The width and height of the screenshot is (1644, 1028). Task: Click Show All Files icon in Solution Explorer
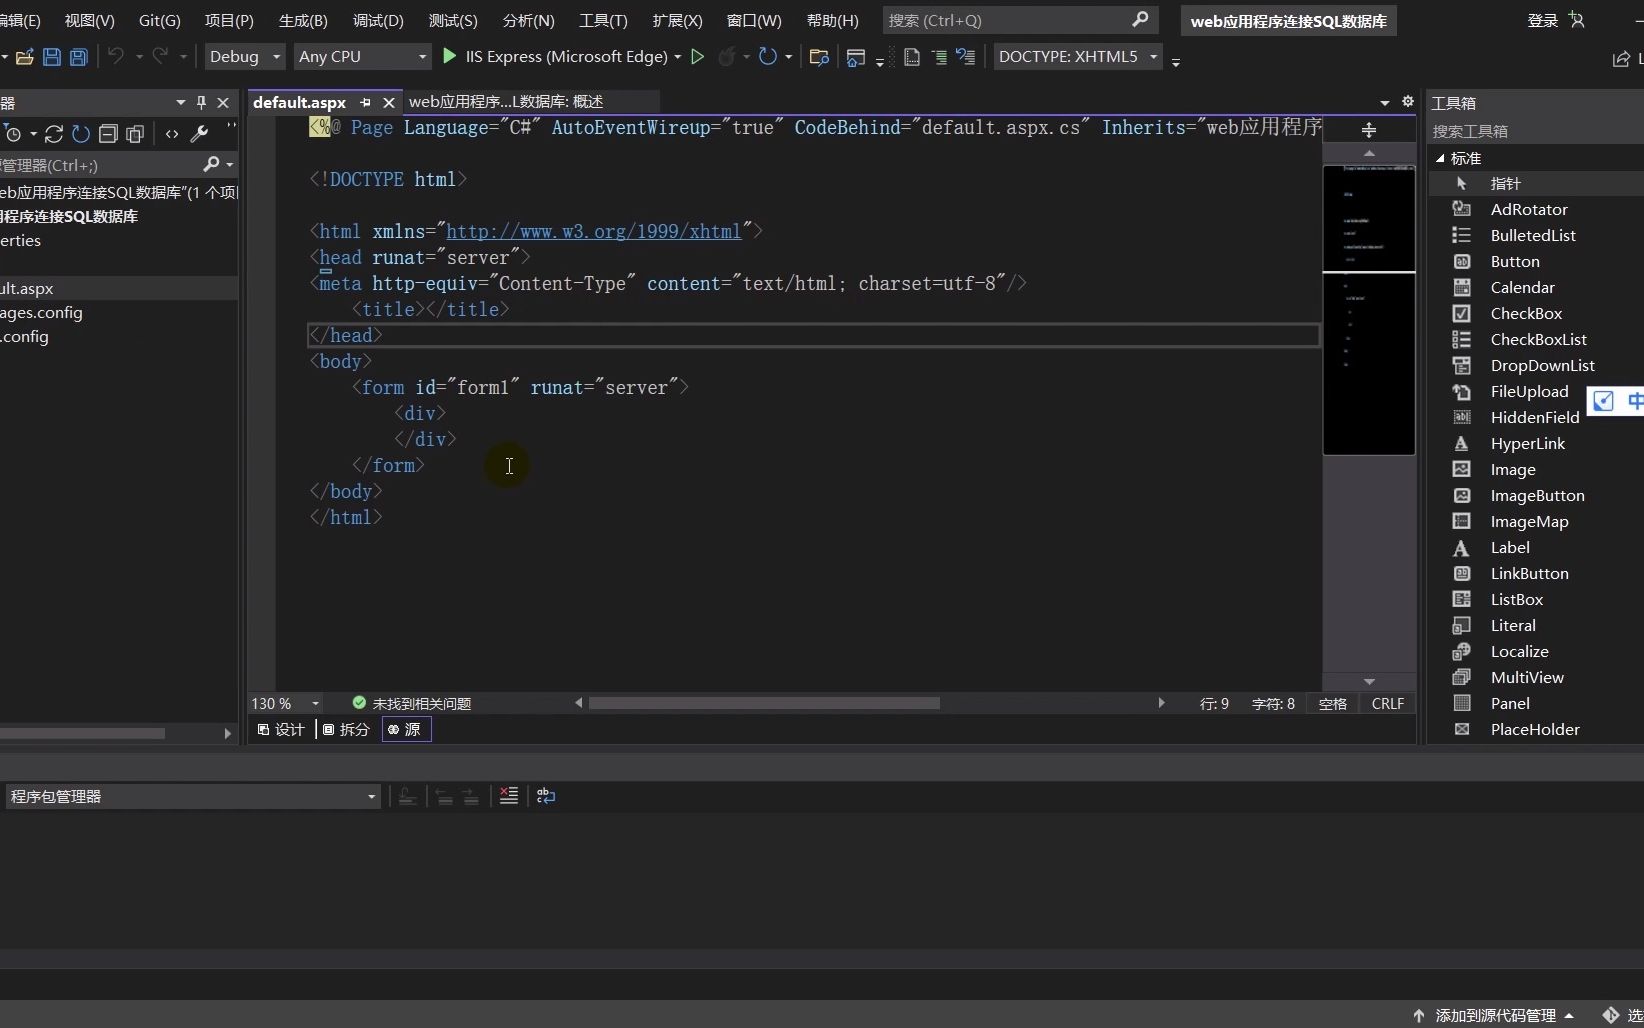coord(135,134)
